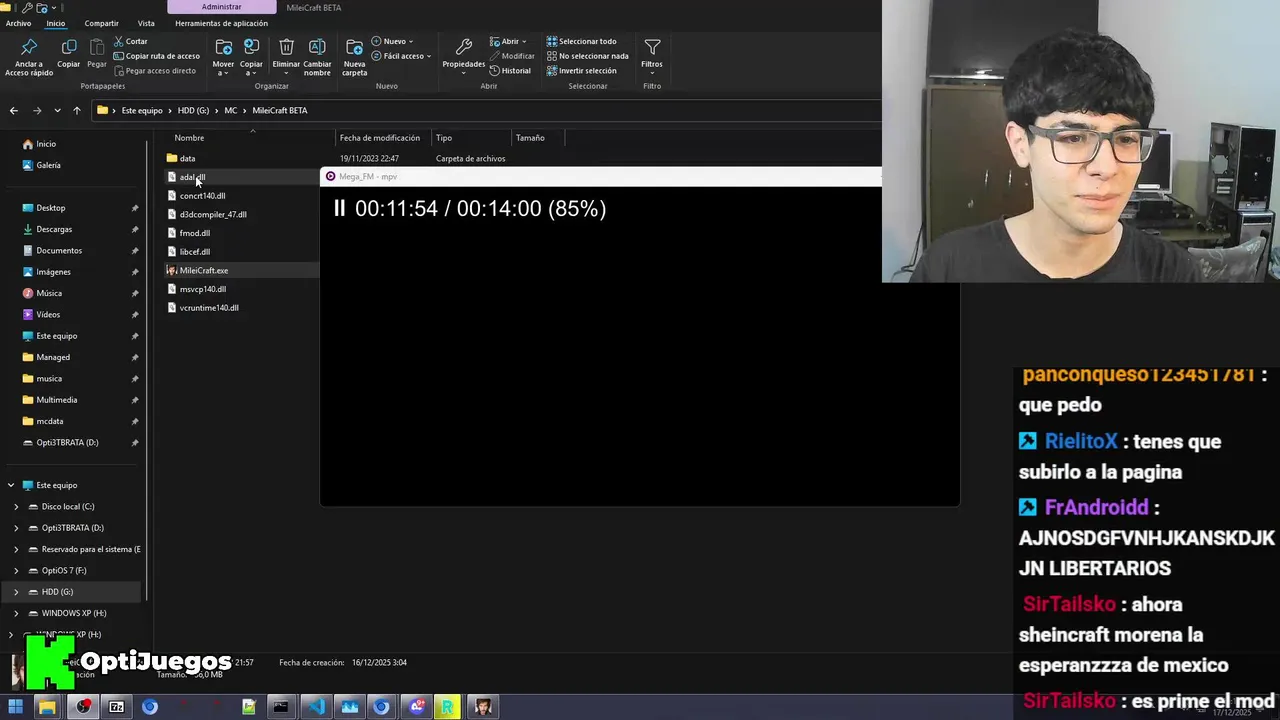
Task: Click the Pegar clipboard icon
Action: (97, 54)
